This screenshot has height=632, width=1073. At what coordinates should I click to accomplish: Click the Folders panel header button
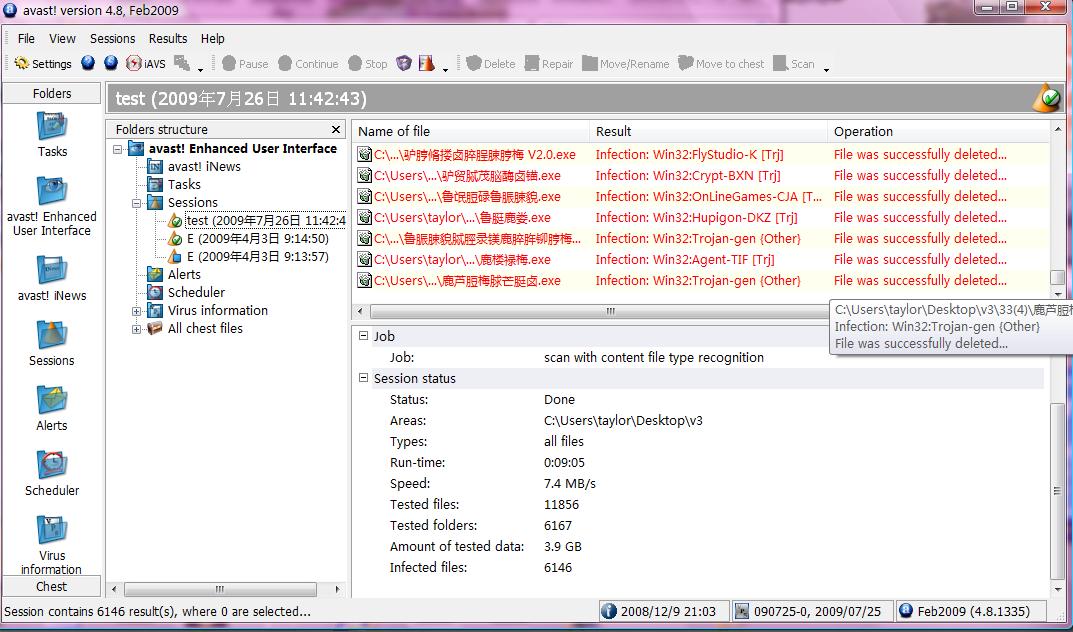click(x=52, y=93)
